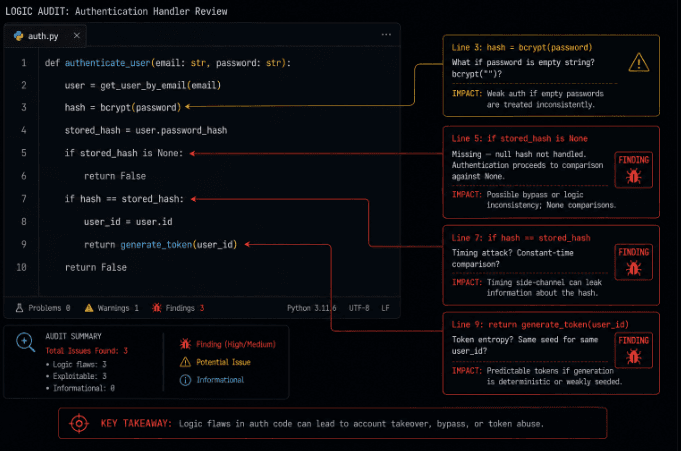Click 'Informational: 0' summary entry
Image resolution: width=681 pixels, height=451 pixels.
84,388
